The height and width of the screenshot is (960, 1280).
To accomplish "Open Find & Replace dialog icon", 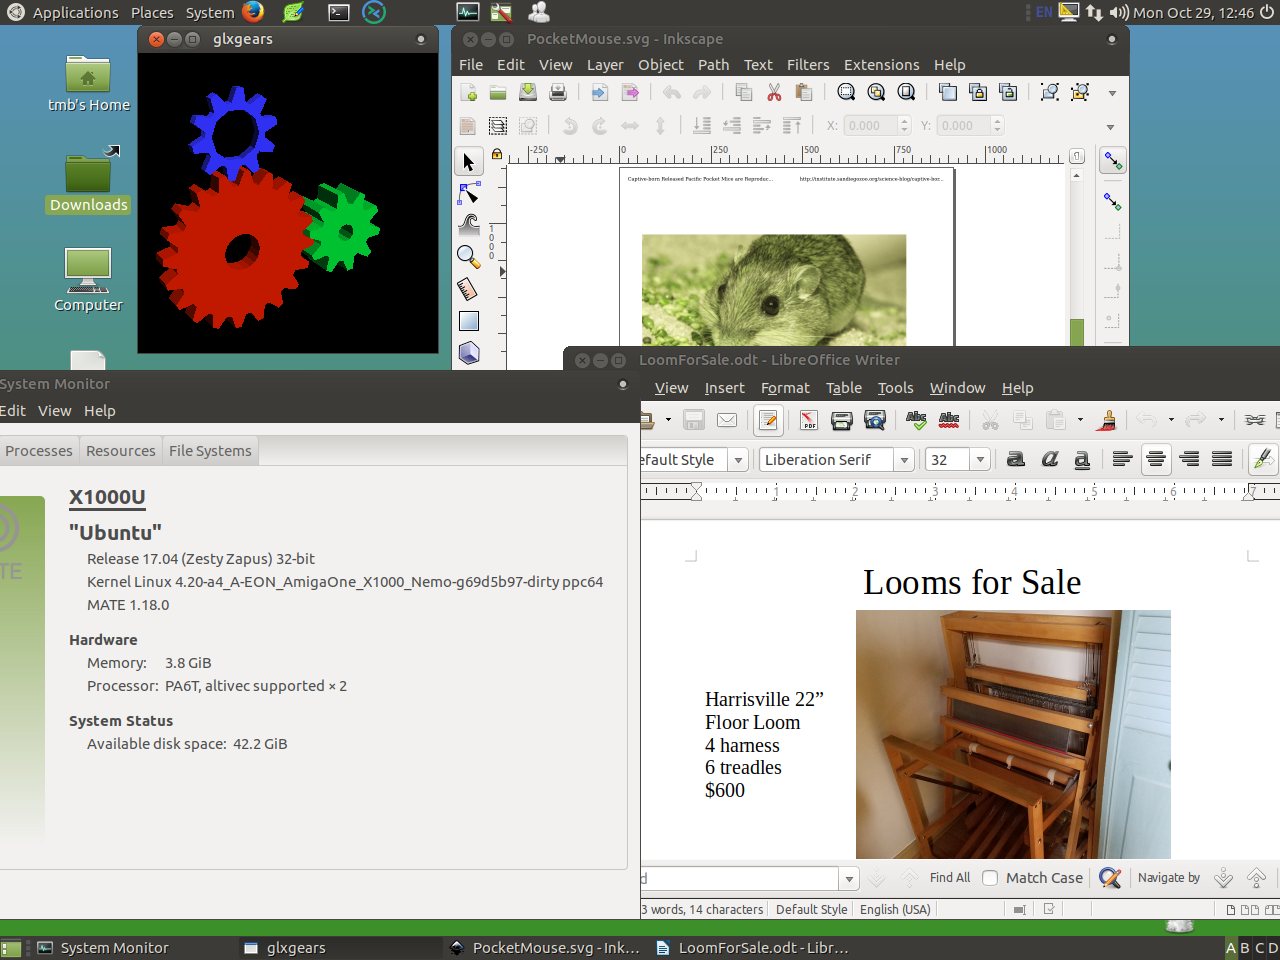I will 1110,878.
